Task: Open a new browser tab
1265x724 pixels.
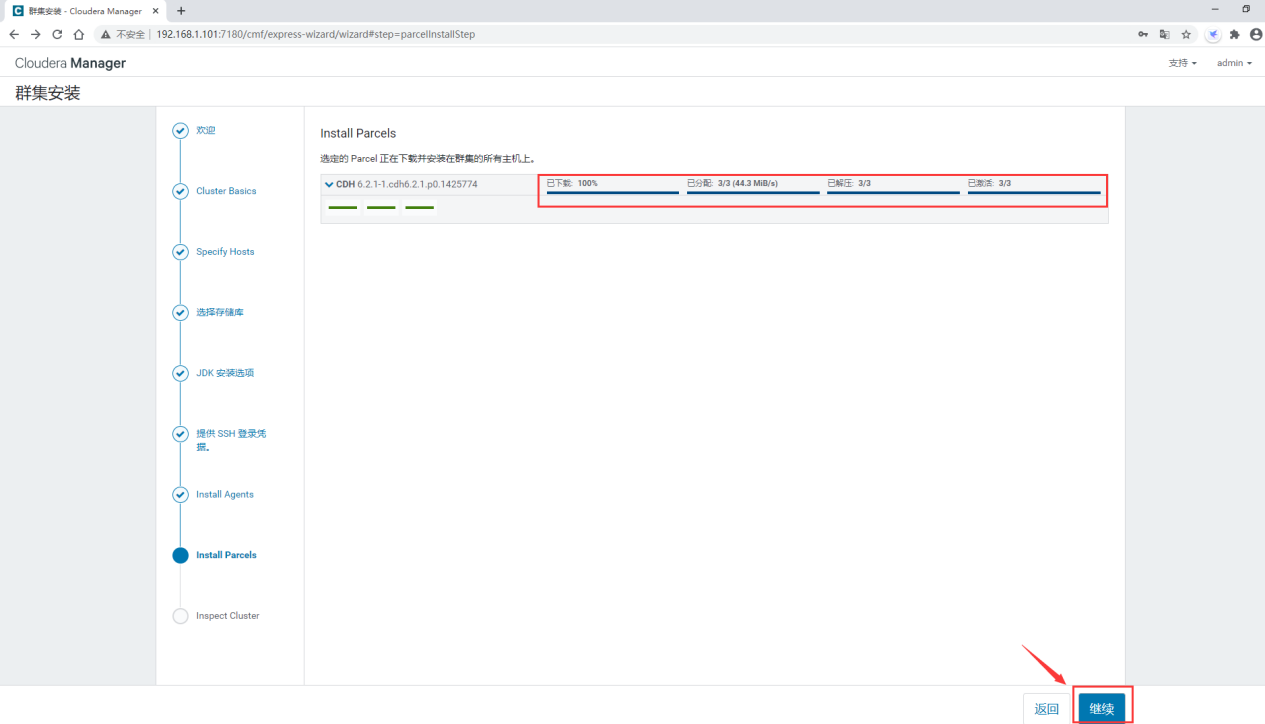Action: tap(181, 11)
